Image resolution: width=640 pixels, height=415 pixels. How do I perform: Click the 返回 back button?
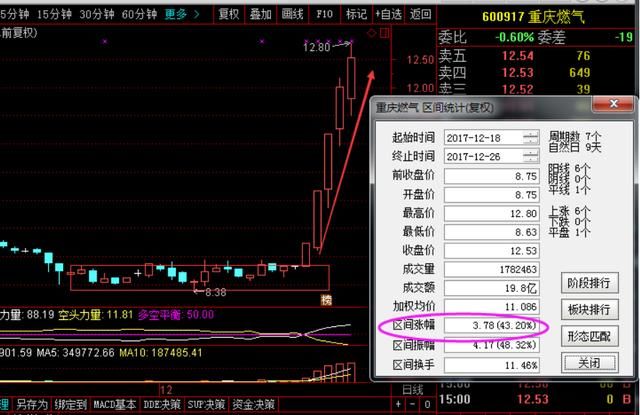(420, 15)
